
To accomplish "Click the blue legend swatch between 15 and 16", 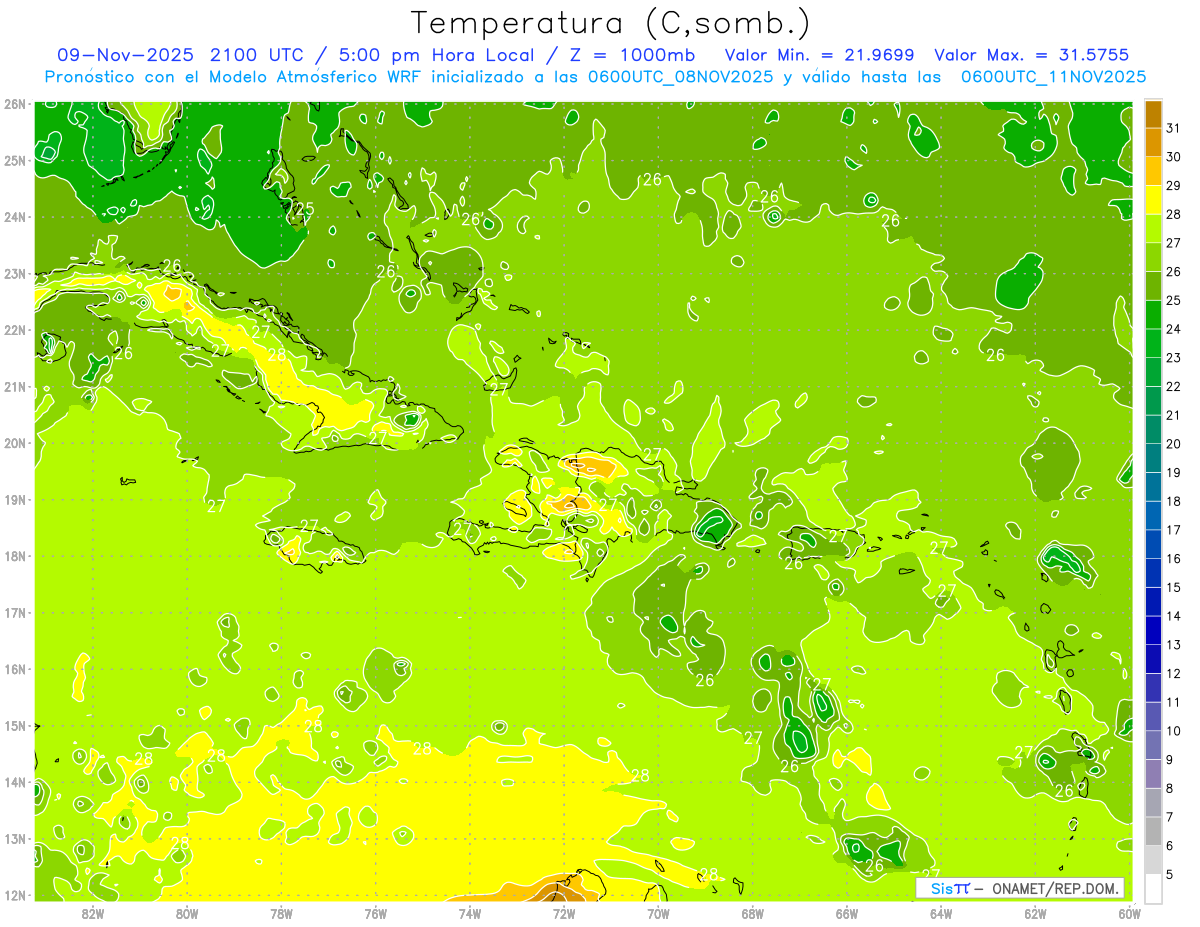I will point(1153,573).
